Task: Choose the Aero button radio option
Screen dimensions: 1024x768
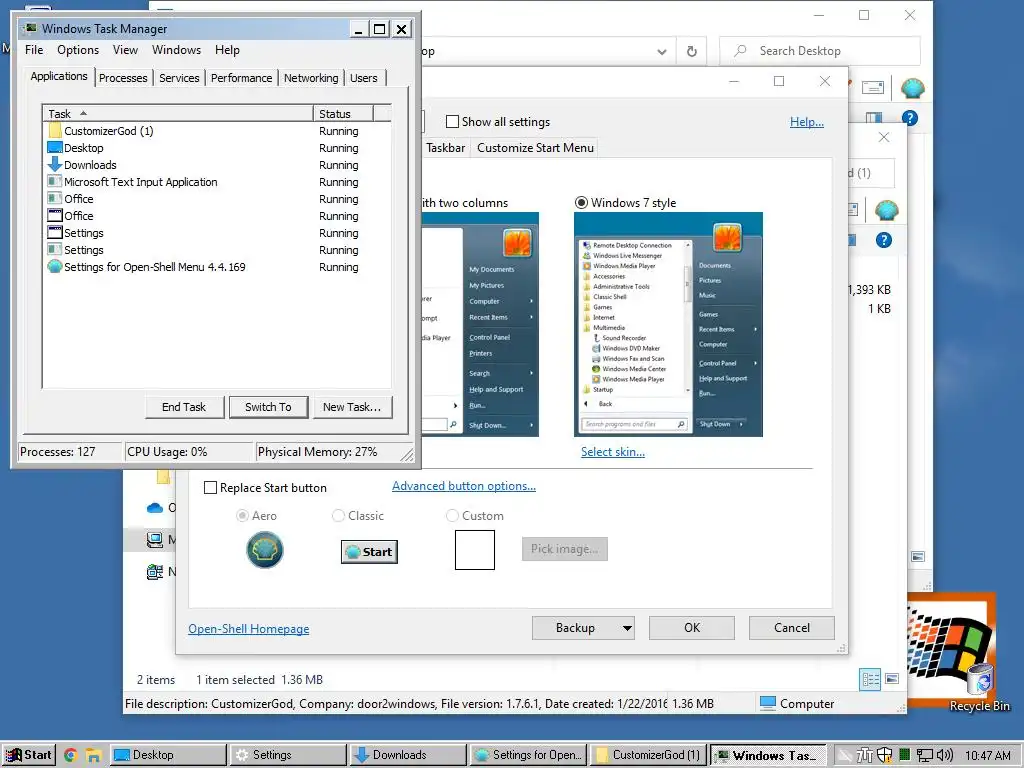Action: 242,516
